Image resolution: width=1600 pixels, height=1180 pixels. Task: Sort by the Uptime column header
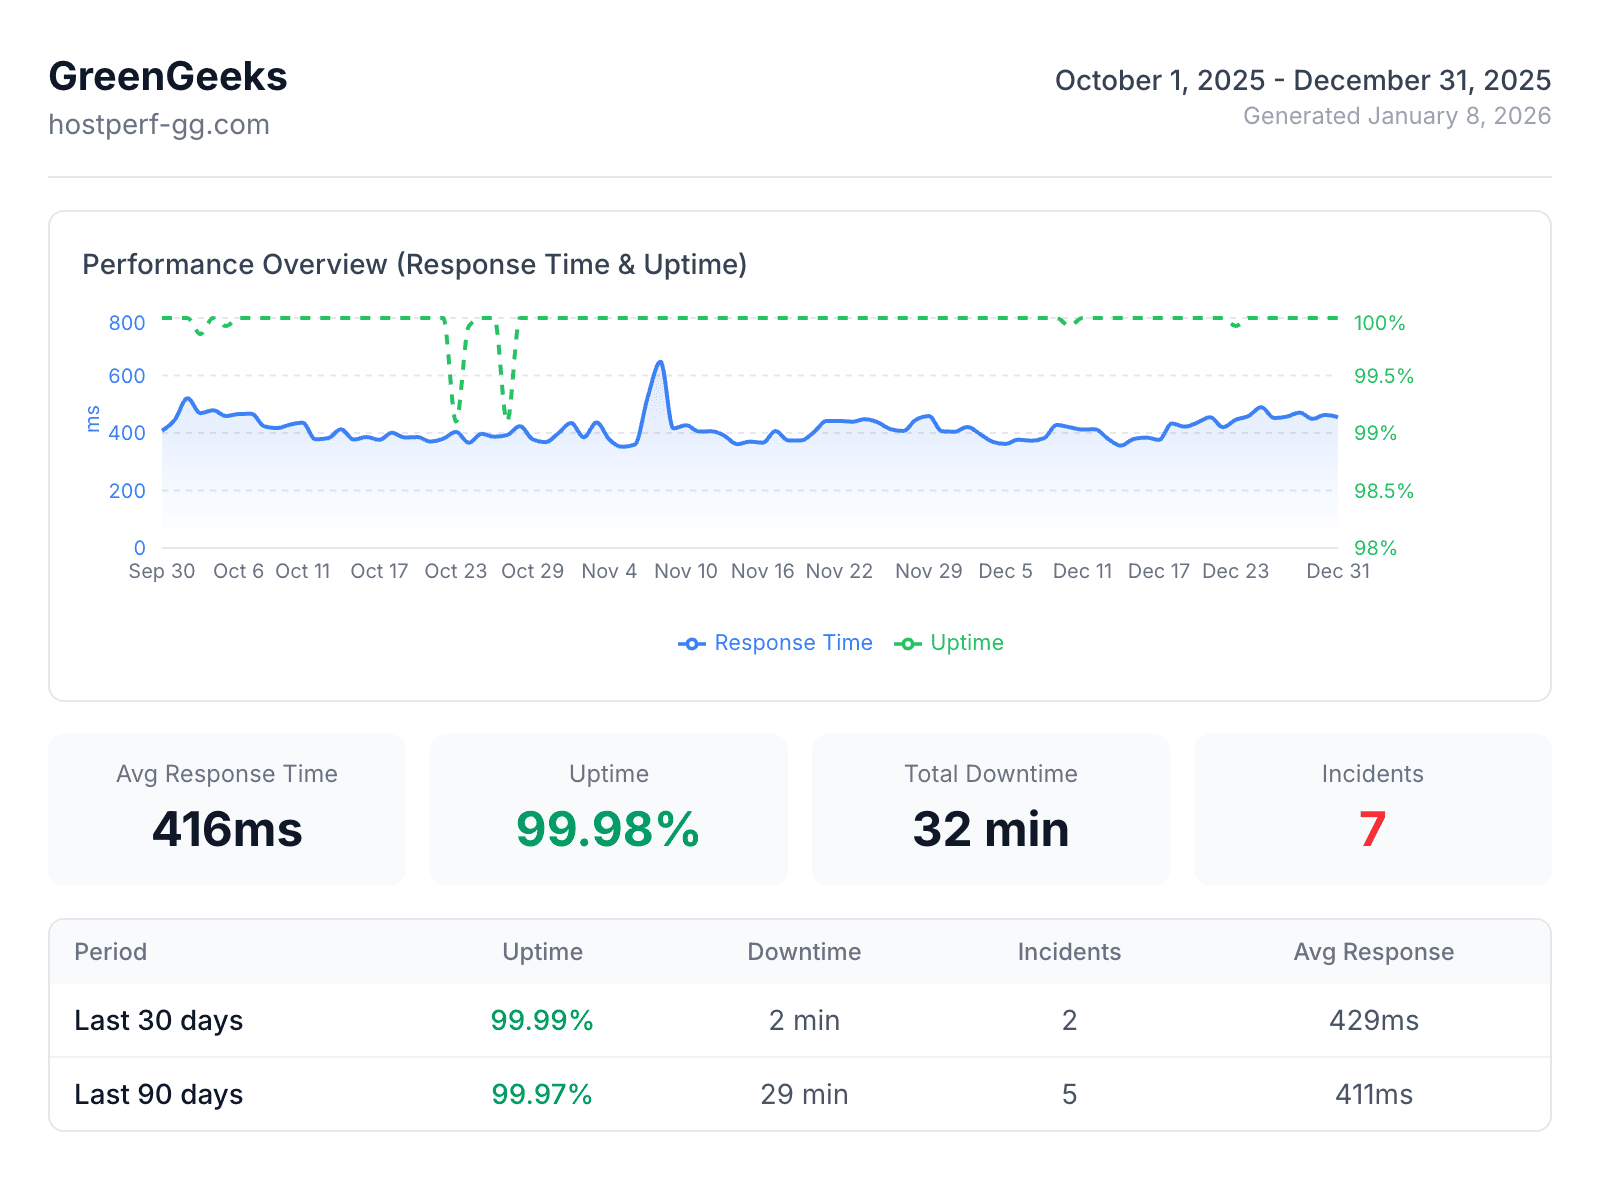tap(542, 952)
